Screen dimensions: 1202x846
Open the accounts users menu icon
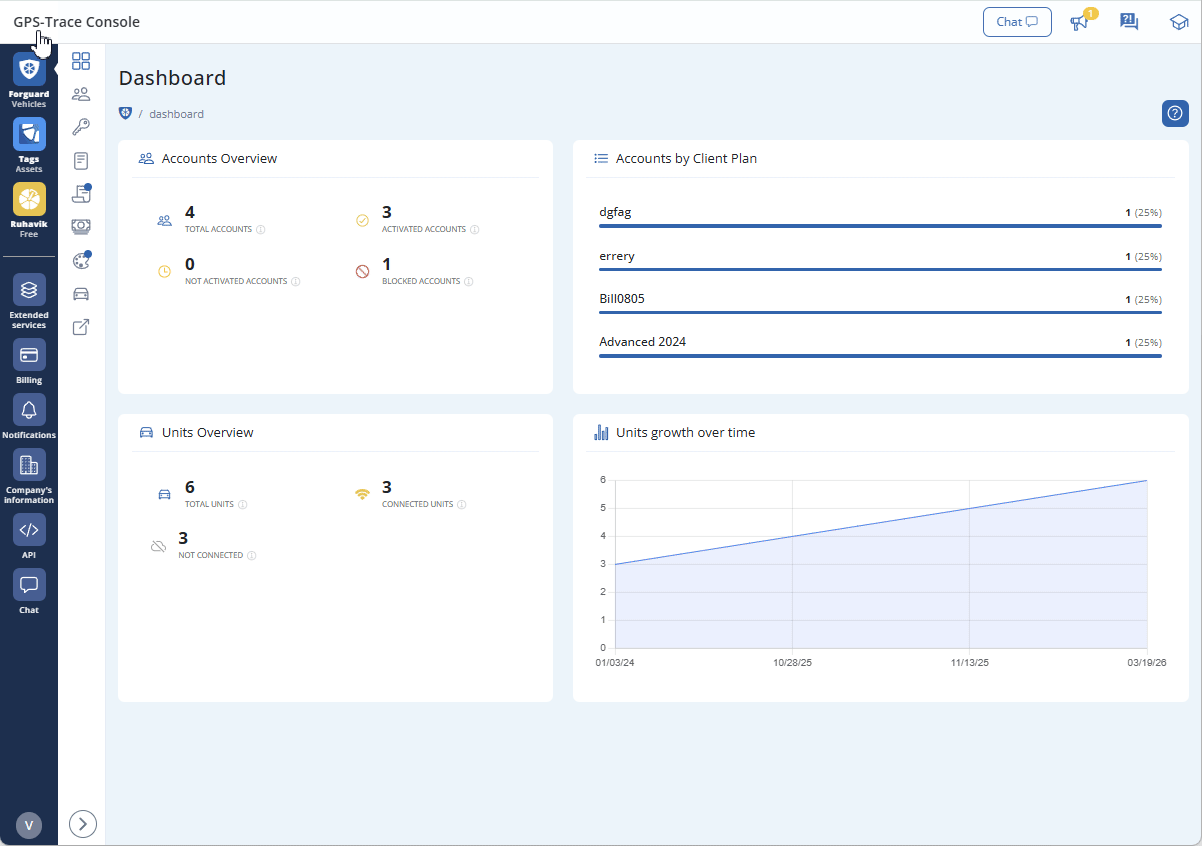click(81, 94)
